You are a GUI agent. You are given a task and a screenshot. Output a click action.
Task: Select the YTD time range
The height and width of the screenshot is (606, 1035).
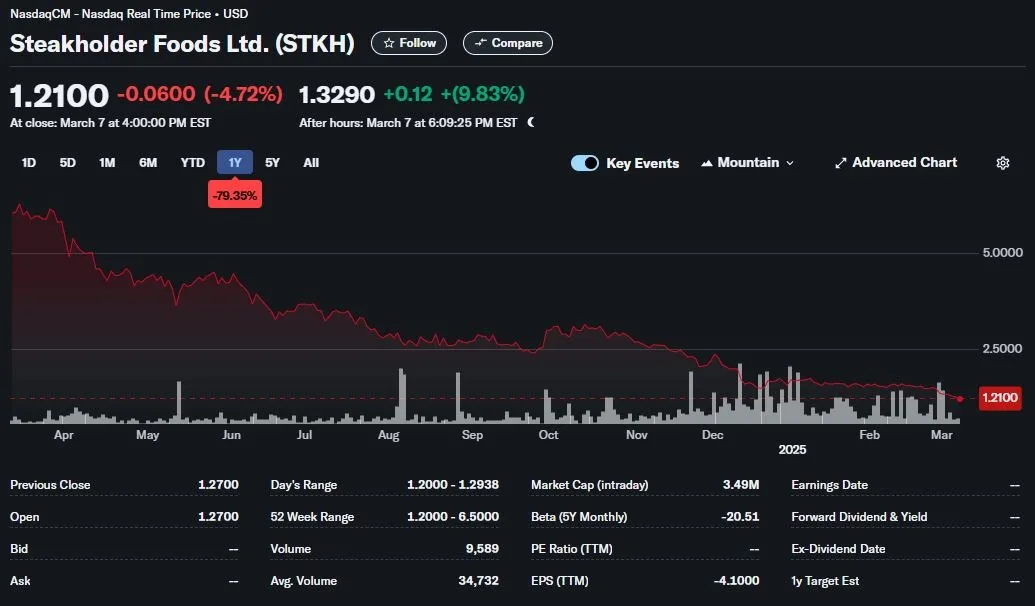193,162
